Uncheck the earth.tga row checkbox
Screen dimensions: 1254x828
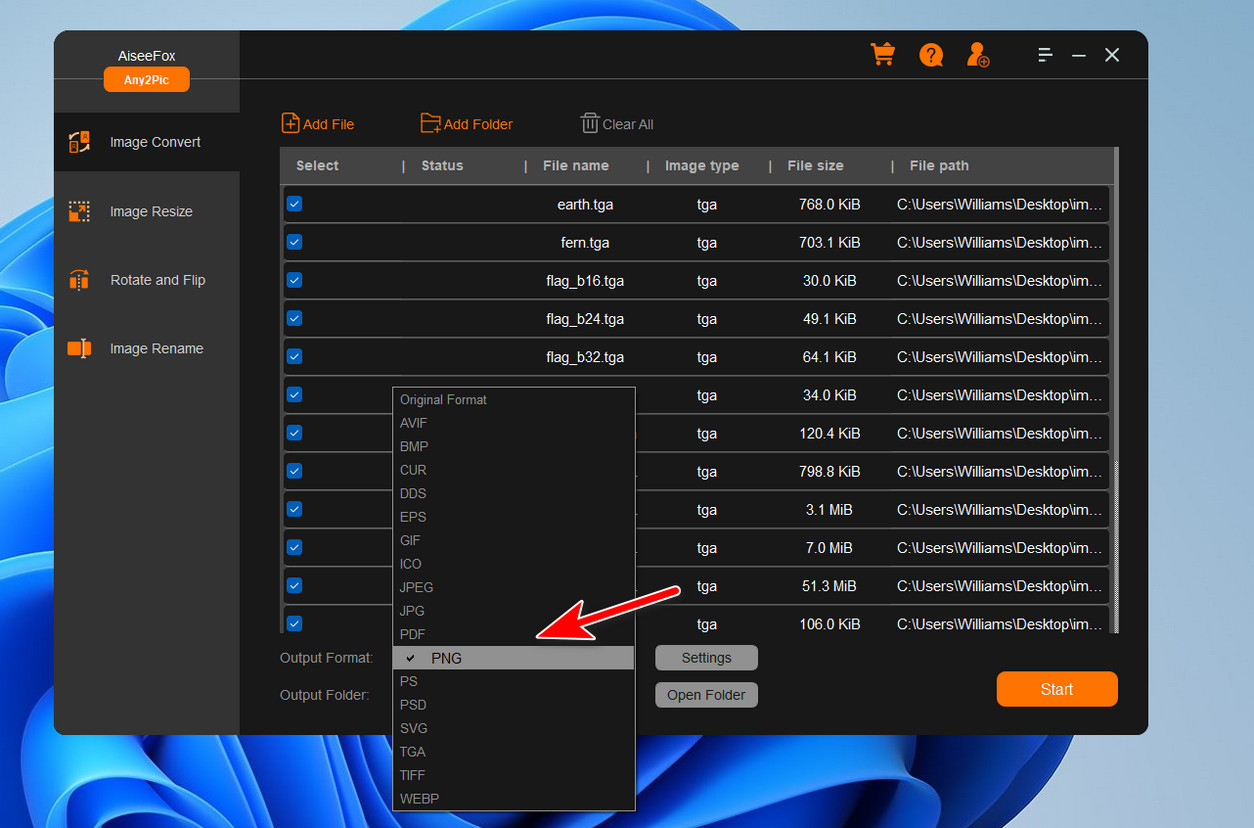pos(294,203)
